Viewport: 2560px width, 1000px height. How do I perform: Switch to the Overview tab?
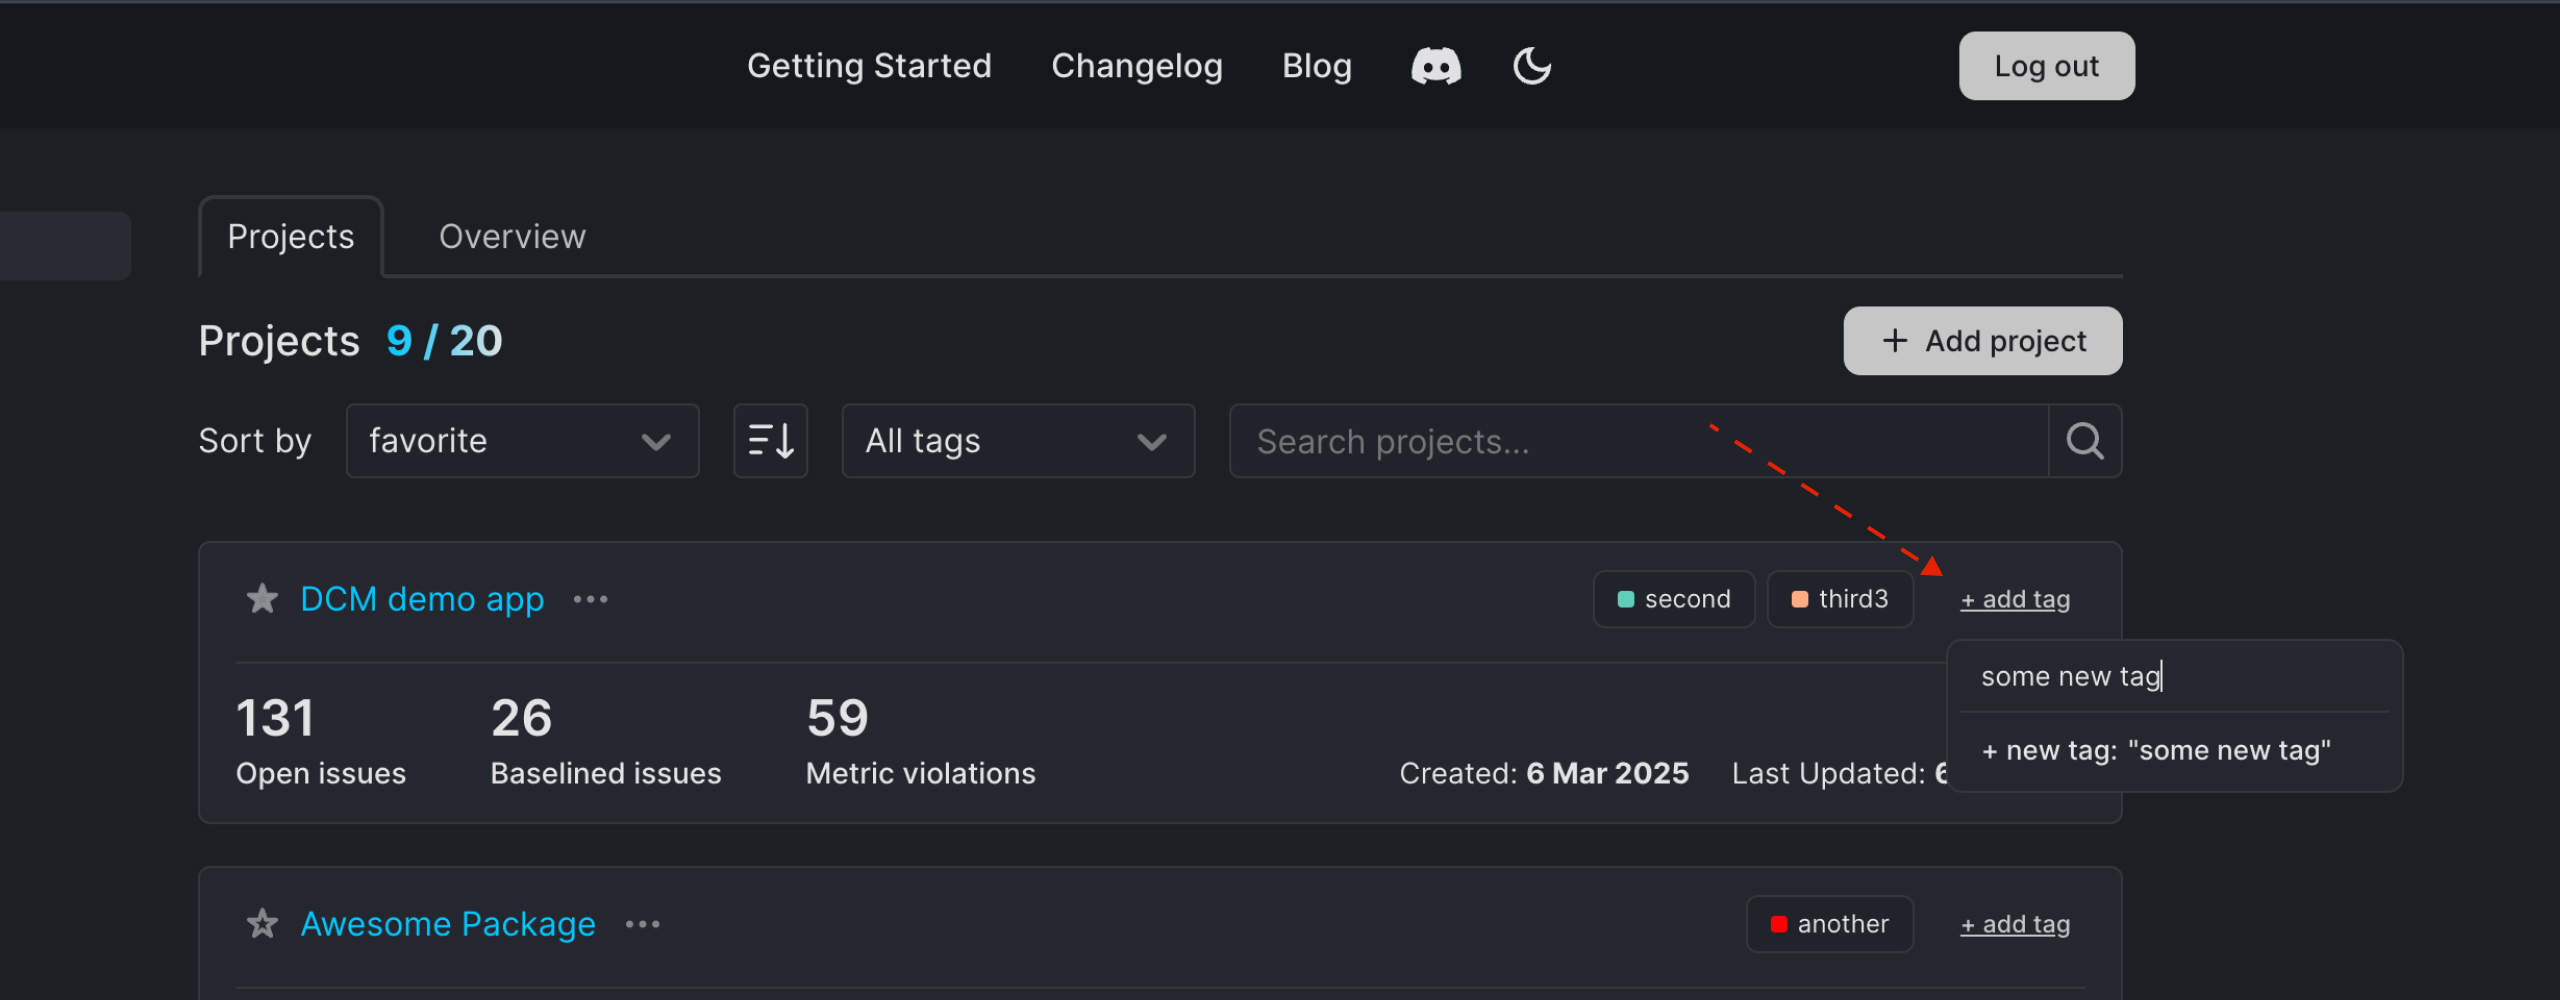(512, 237)
